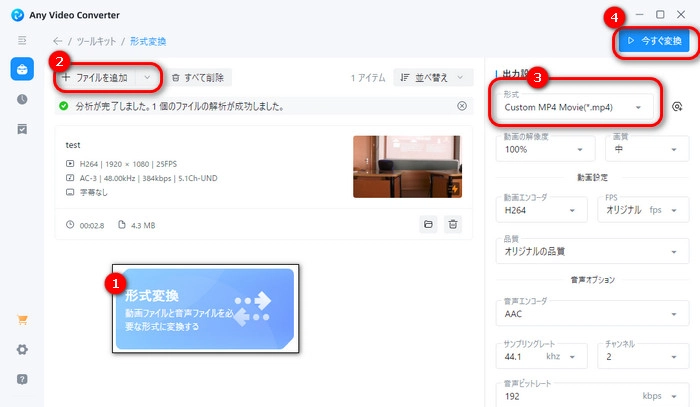Viewport: 700px width, 407px height.
Task: Minimize the Any Video Converter window
Action: pos(639,14)
